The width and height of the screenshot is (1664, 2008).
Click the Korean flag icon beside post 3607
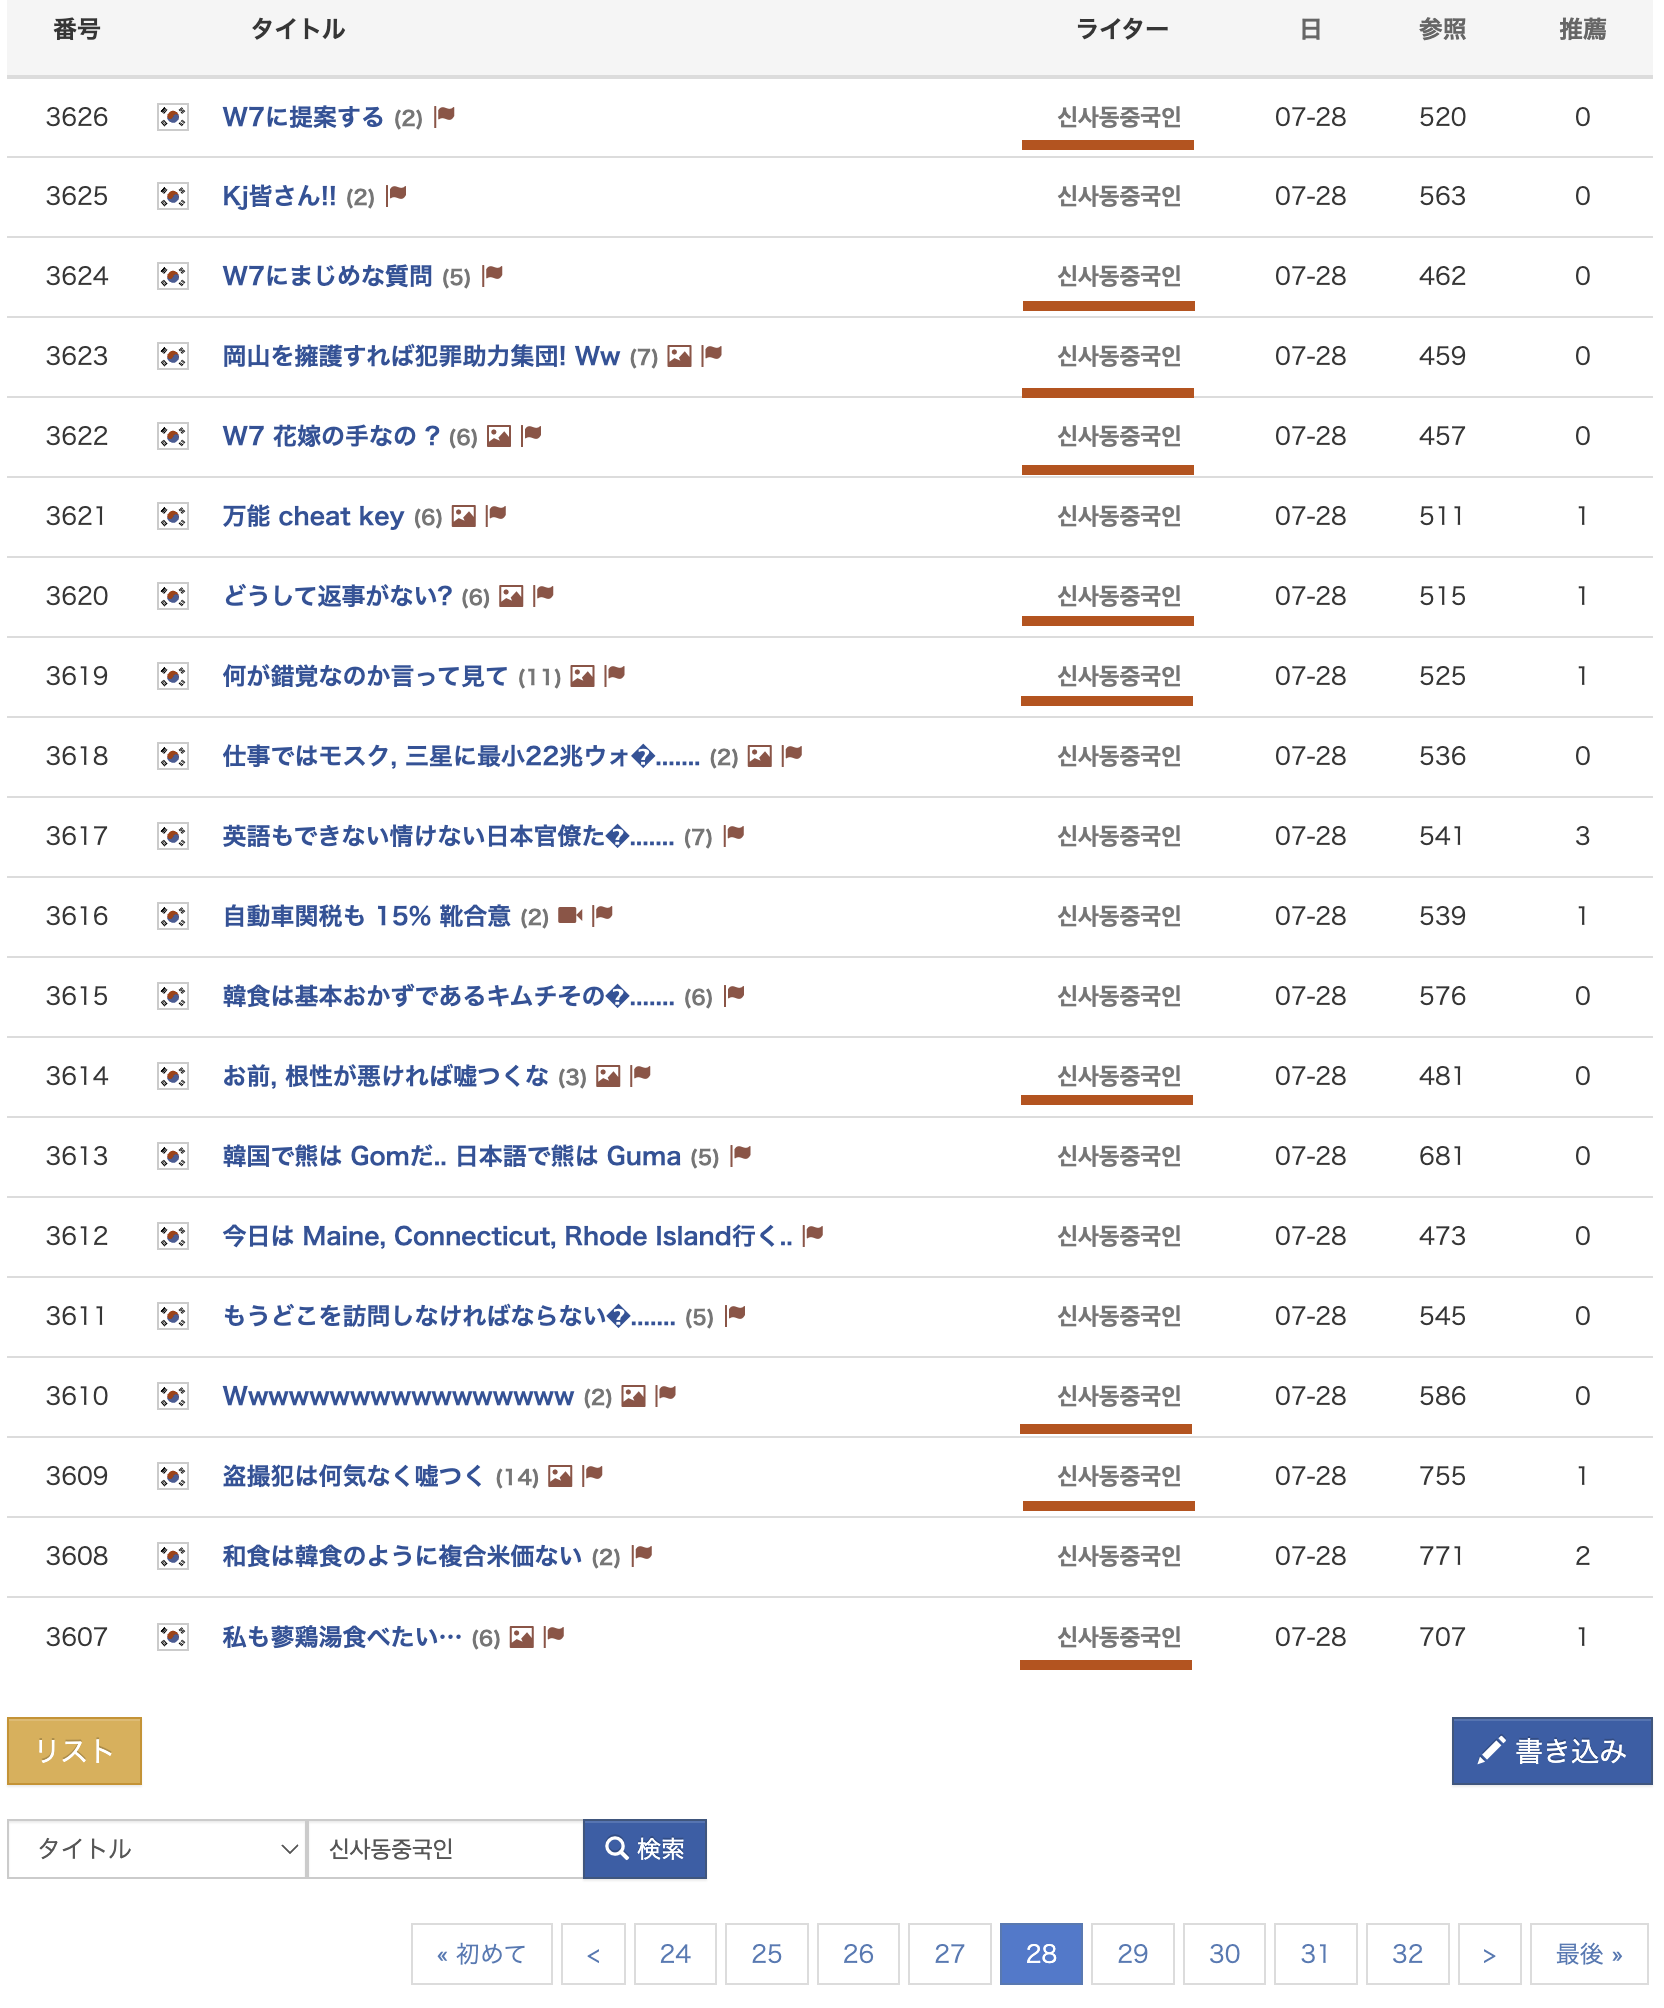[173, 1637]
